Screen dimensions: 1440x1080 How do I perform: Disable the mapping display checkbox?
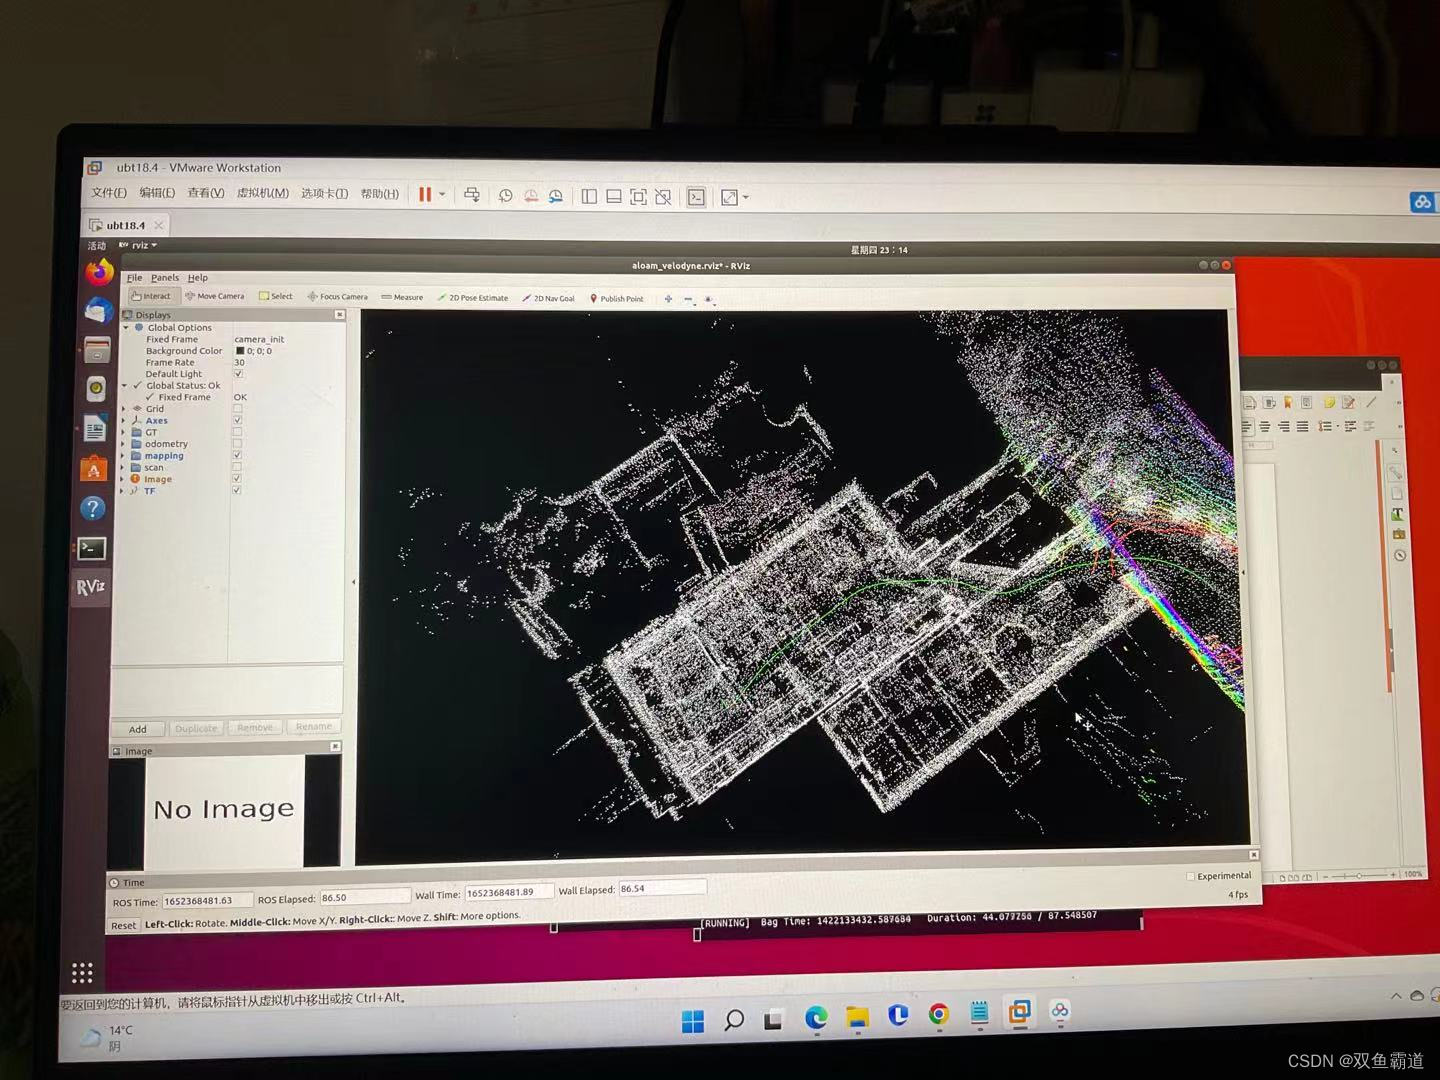pos(237,455)
